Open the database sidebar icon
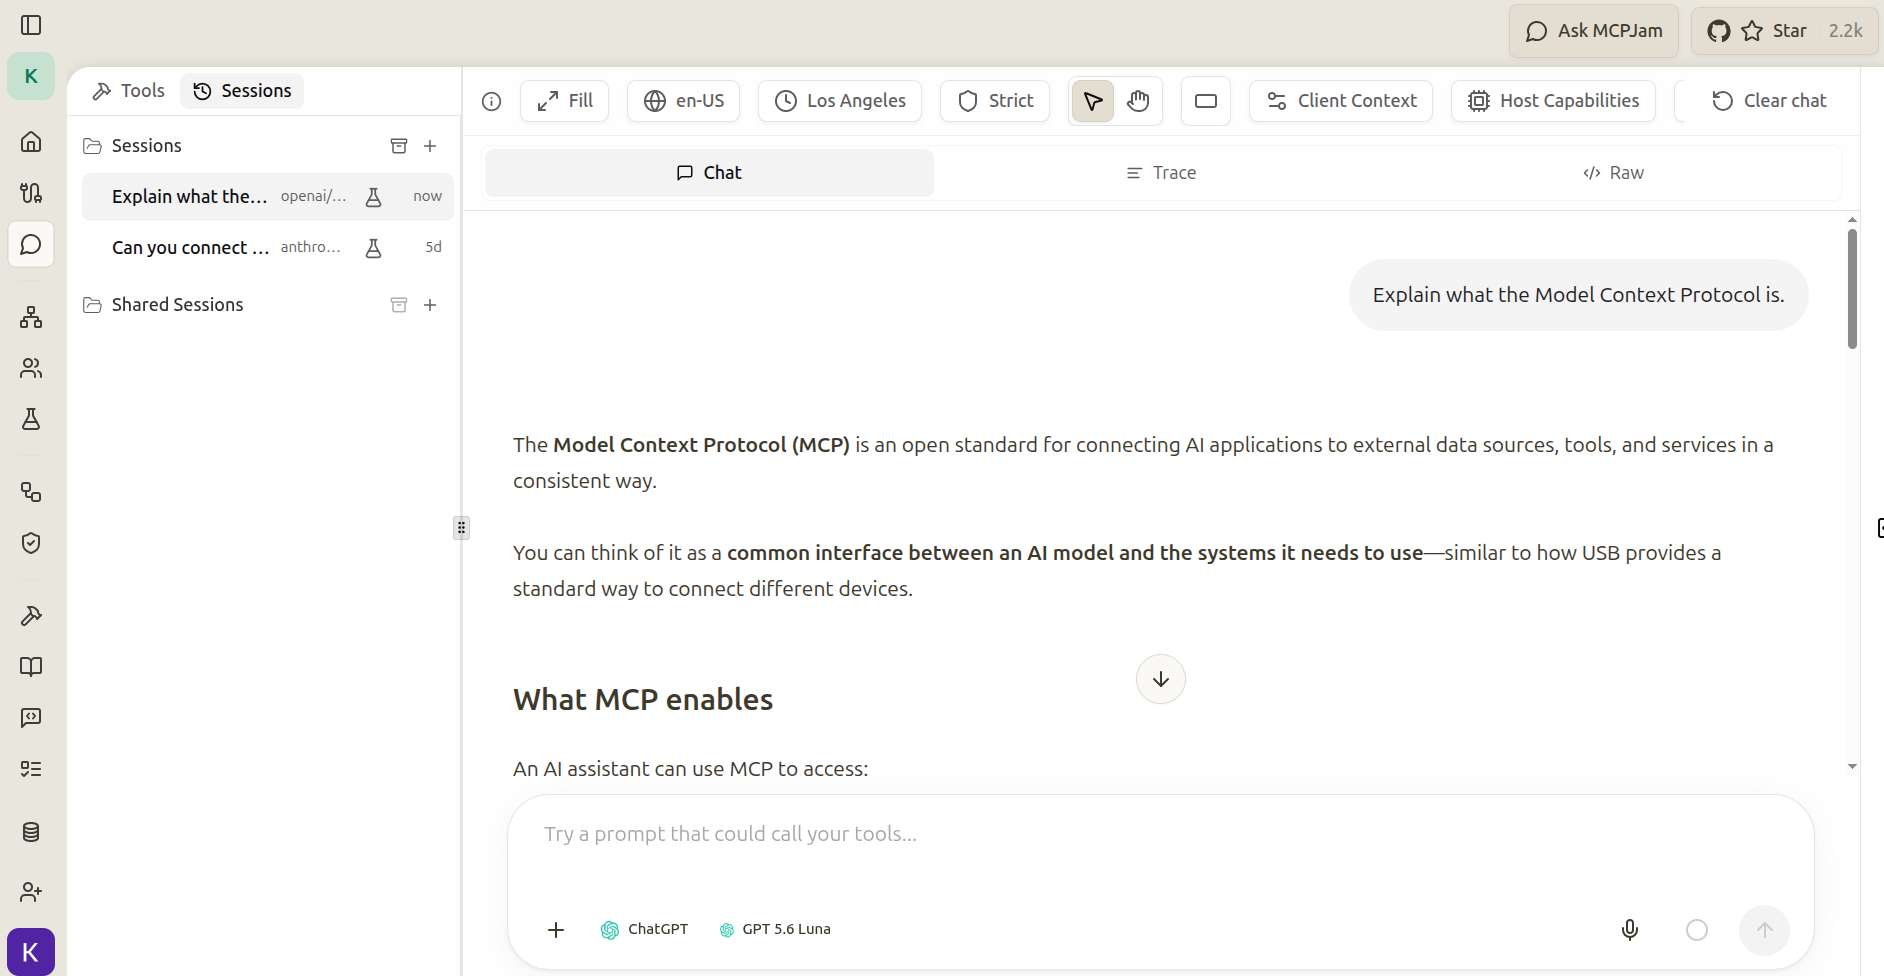The height and width of the screenshot is (976, 1884). pos(31,832)
